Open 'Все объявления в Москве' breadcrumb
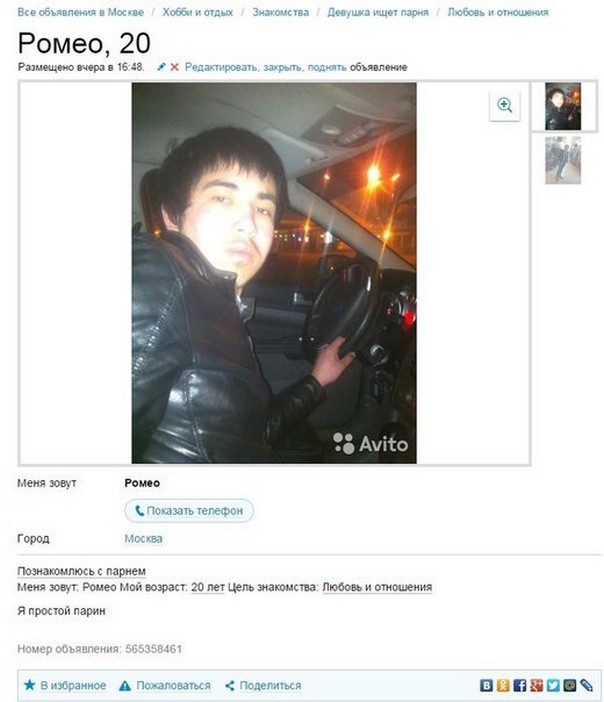 point(81,12)
